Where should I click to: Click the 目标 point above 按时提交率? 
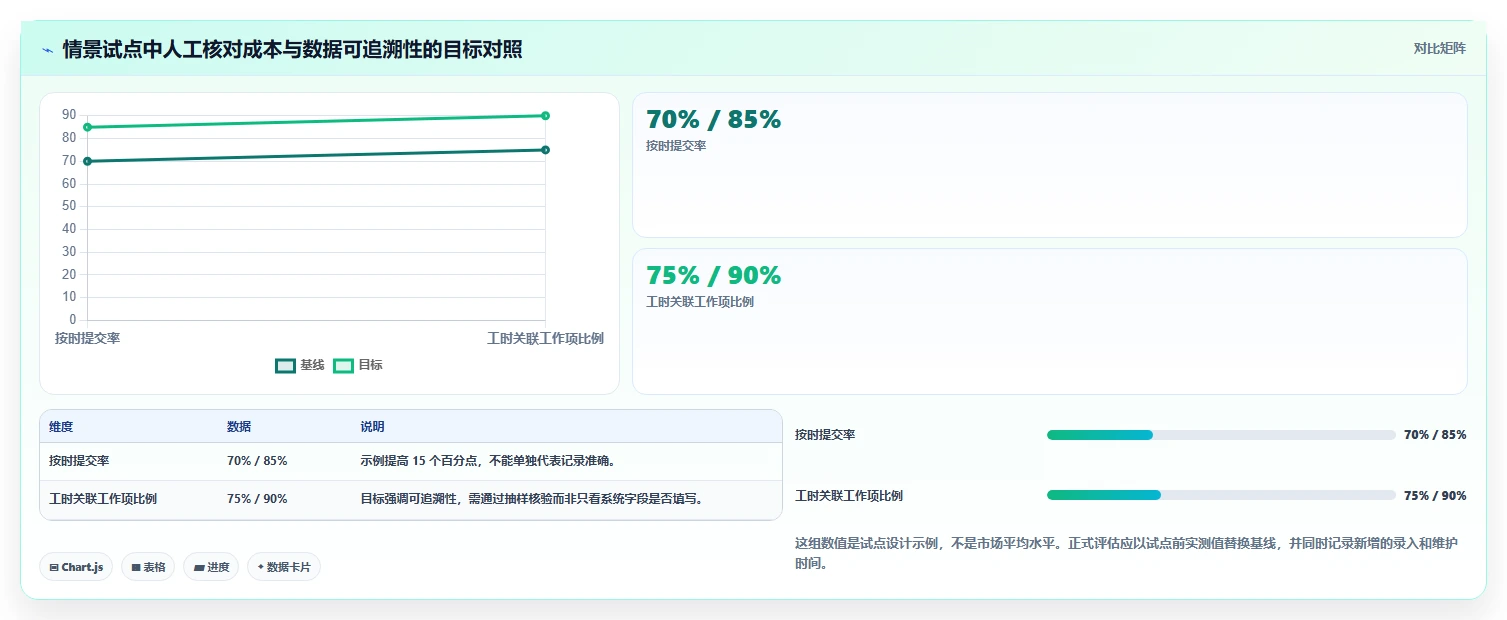[x=87, y=127]
